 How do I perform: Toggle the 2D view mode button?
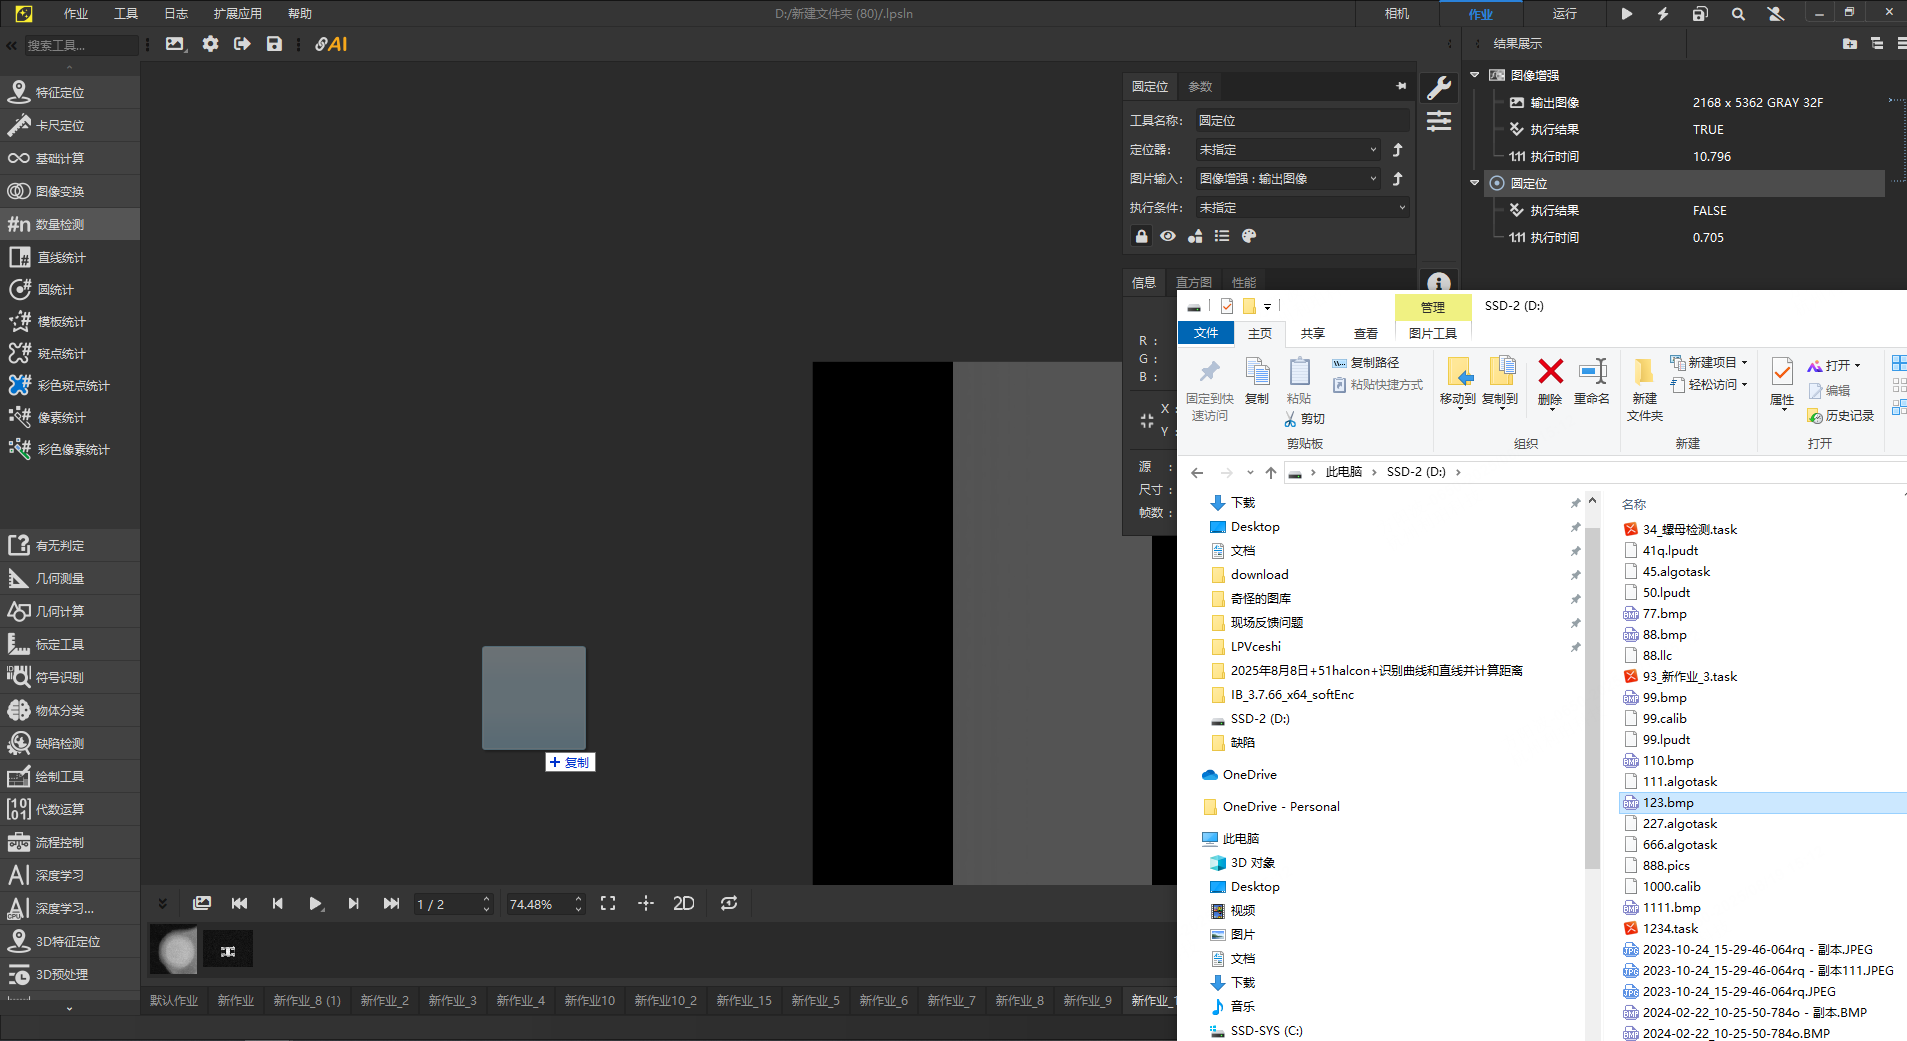point(684,904)
